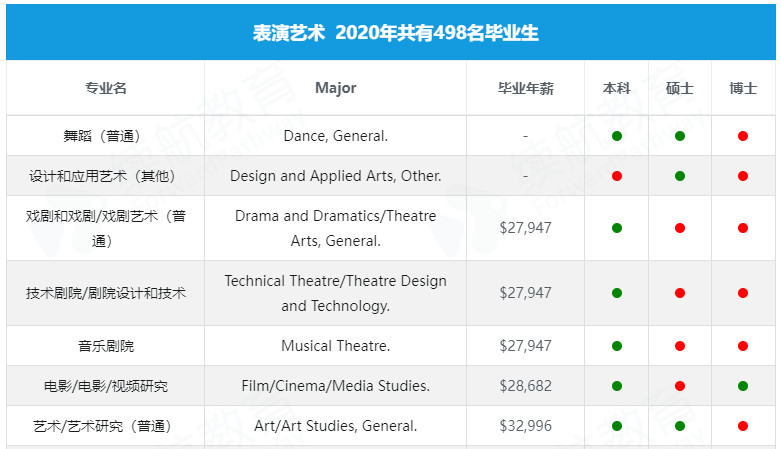The height and width of the screenshot is (449, 781).
Task: Select the 舞蹈（普通）row label
Action: pyautogui.click(x=106, y=136)
